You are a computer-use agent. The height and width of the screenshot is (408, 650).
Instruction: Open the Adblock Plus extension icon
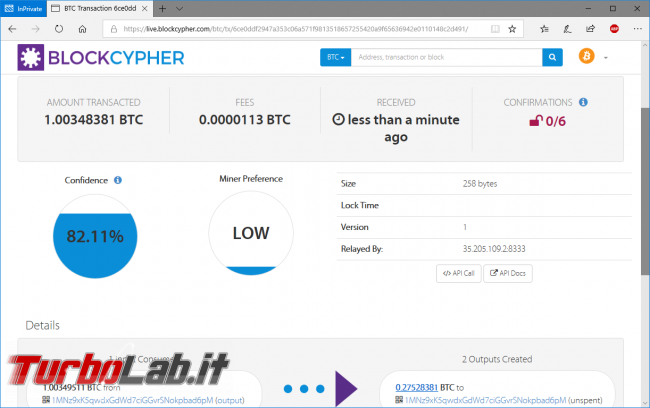[x=614, y=29]
